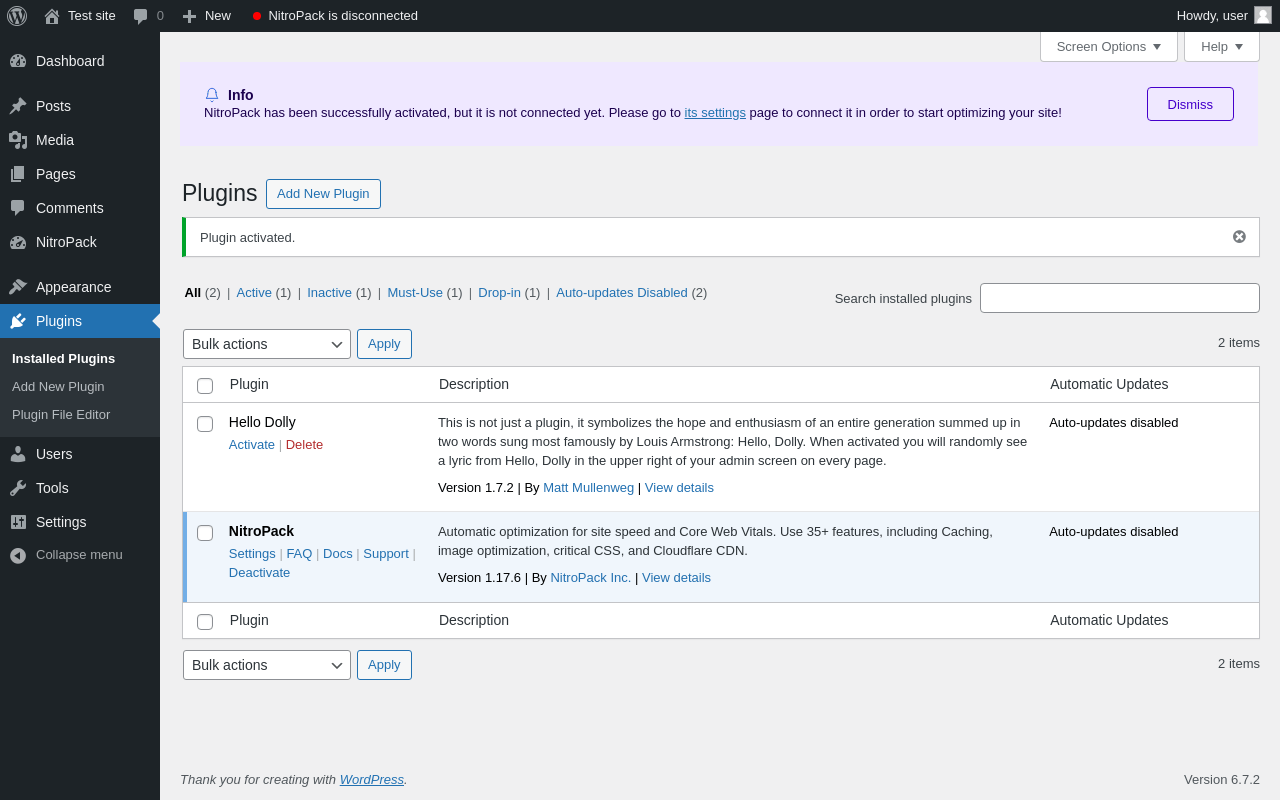Image resolution: width=1280 pixels, height=800 pixels.
Task: Click the Collapse menu arrow icon
Action: click(18, 555)
